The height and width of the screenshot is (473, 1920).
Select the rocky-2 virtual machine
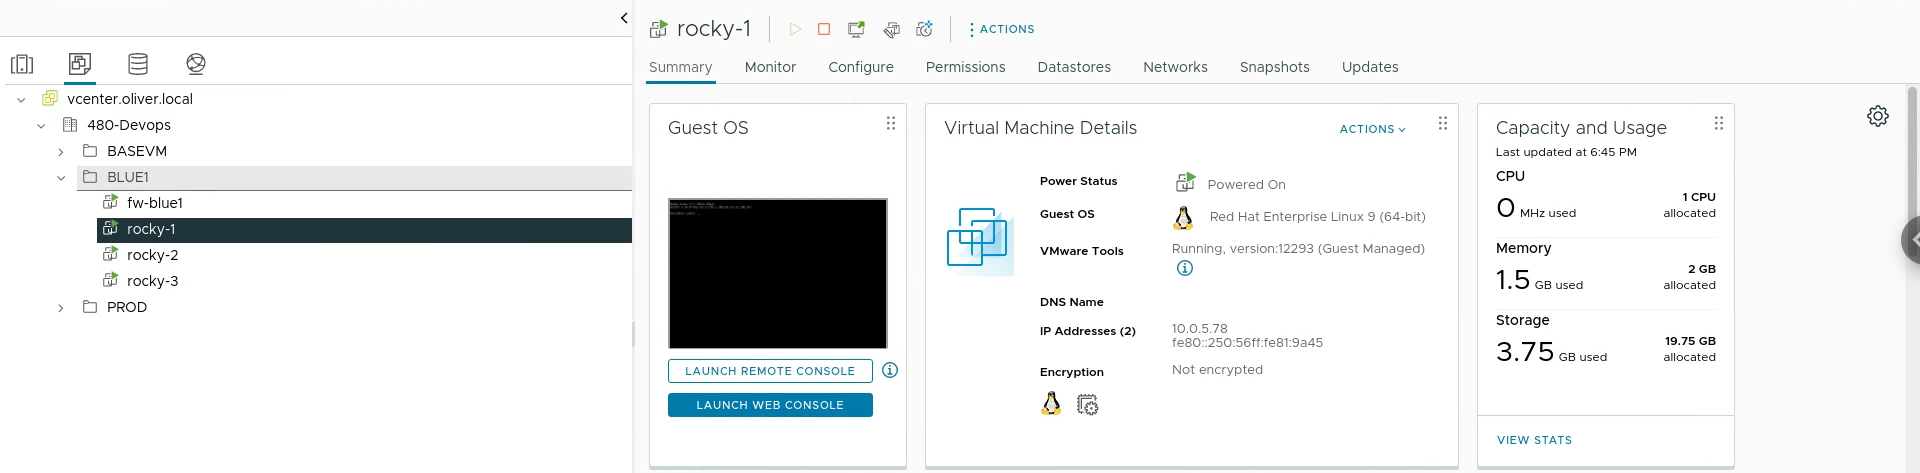[x=153, y=255]
